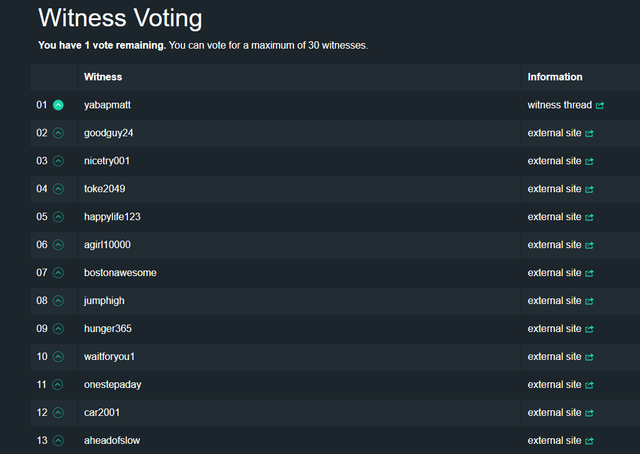Click the vote arrow for happylife123
This screenshot has height=454, width=640.
(x=58, y=217)
